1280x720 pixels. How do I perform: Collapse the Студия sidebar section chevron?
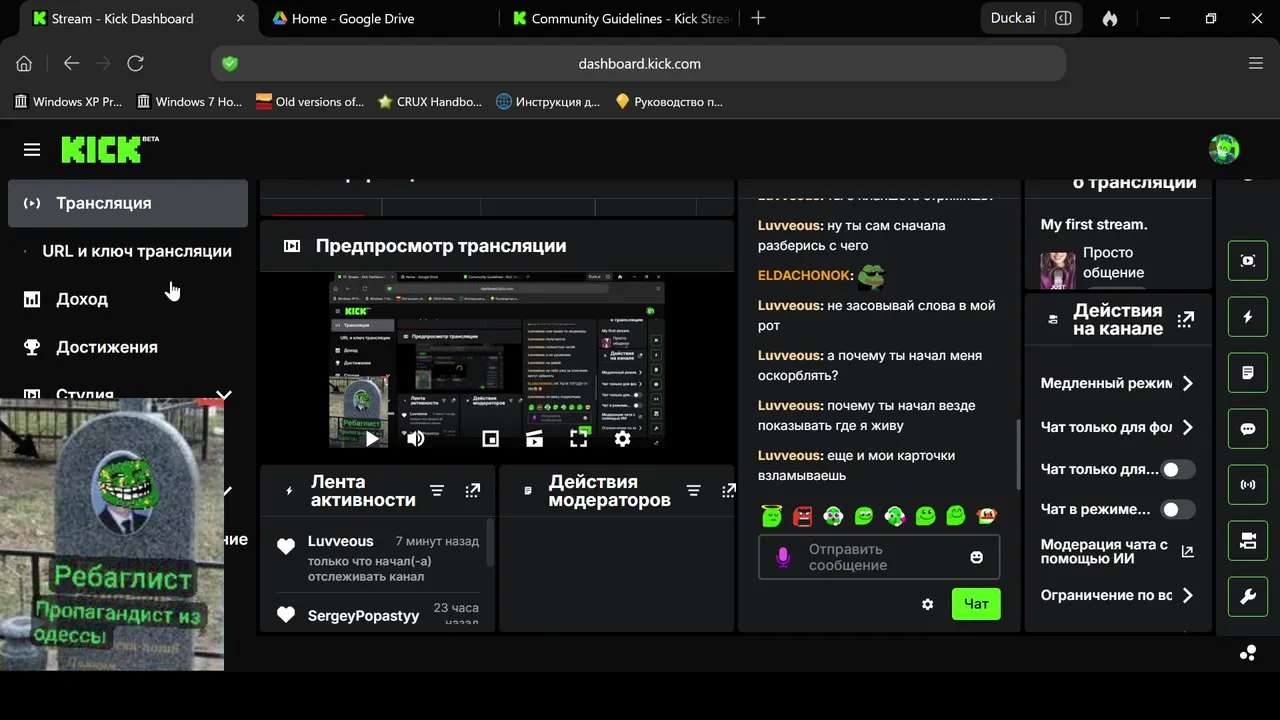point(224,396)
